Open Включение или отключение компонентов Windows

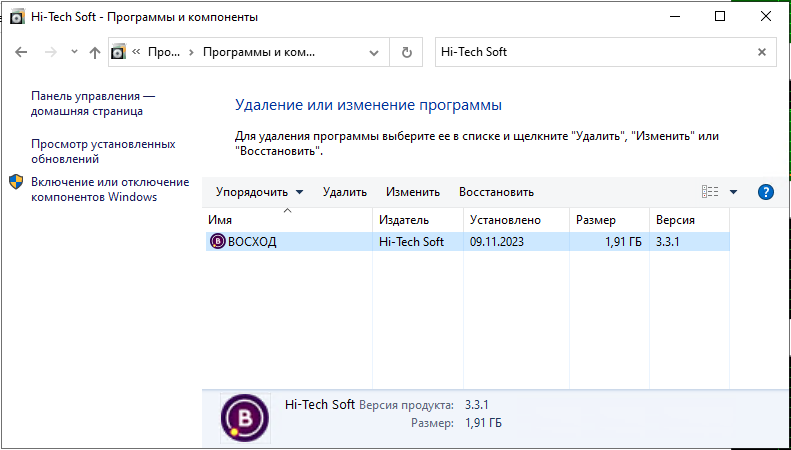[x=109, y=189]
